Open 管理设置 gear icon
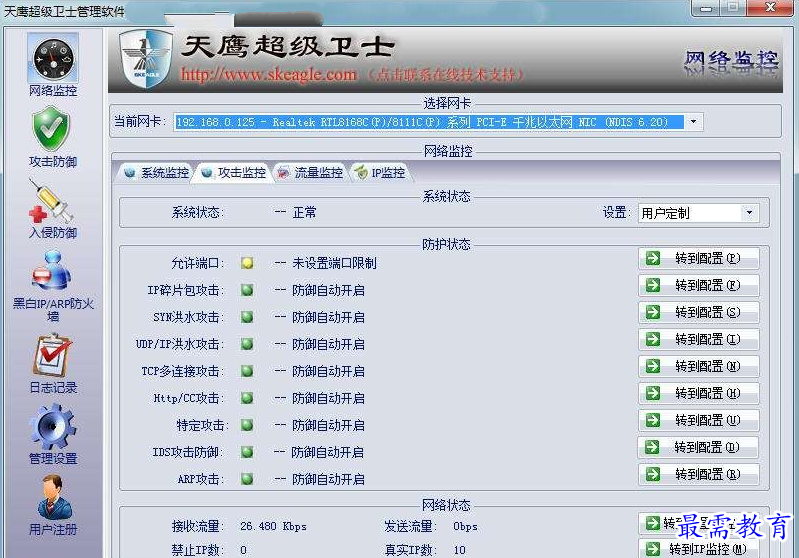Viewport: 799px width, 558px height. pyautogui.click(x=53, y=426)
